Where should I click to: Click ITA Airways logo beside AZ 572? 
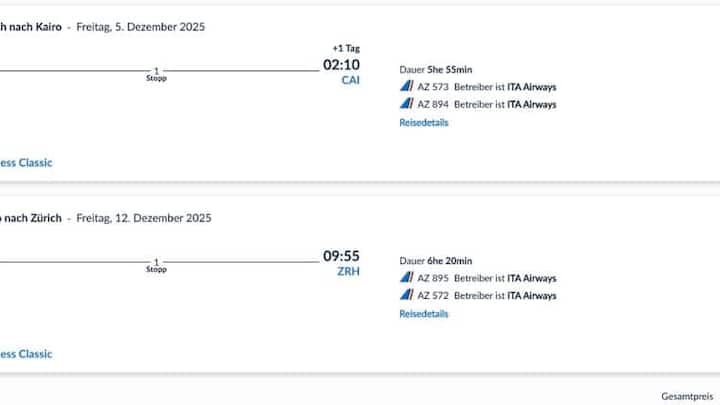pyautogui.click(x=406, y=295)
